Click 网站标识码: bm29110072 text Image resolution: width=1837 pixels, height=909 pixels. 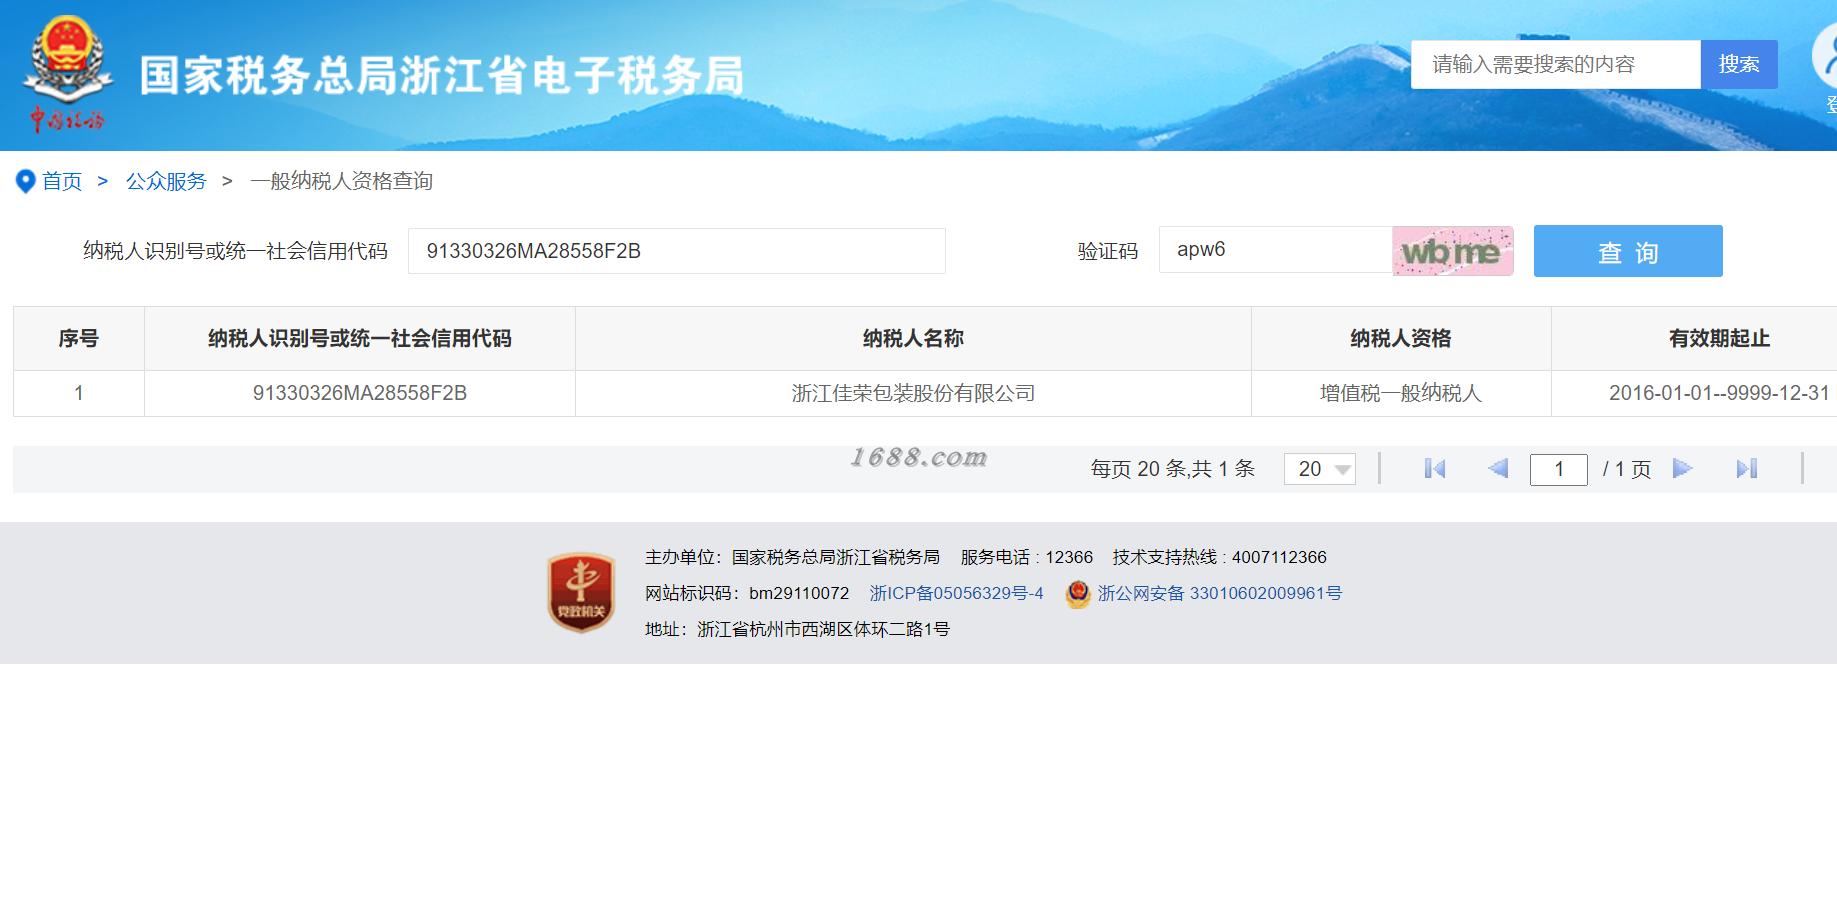coord(747,594)
